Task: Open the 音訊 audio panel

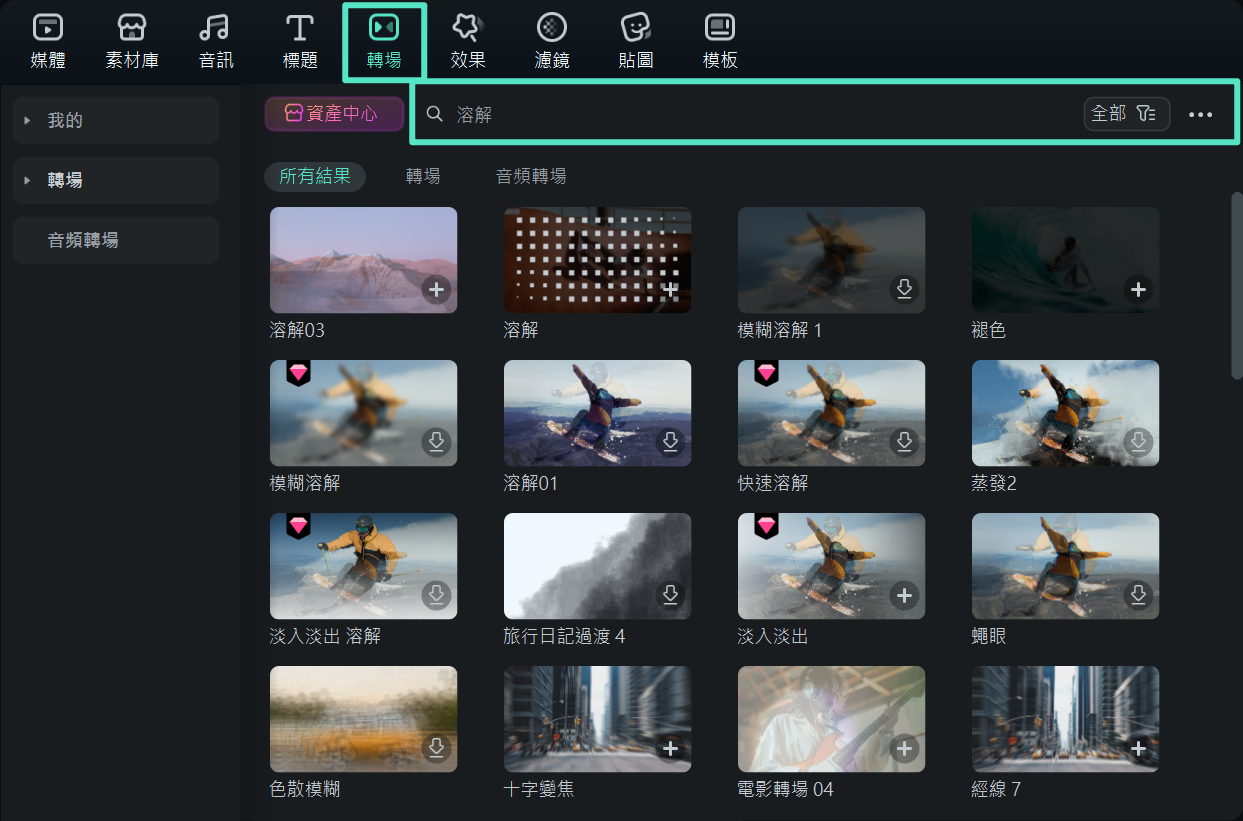Action: coord(213,40)
